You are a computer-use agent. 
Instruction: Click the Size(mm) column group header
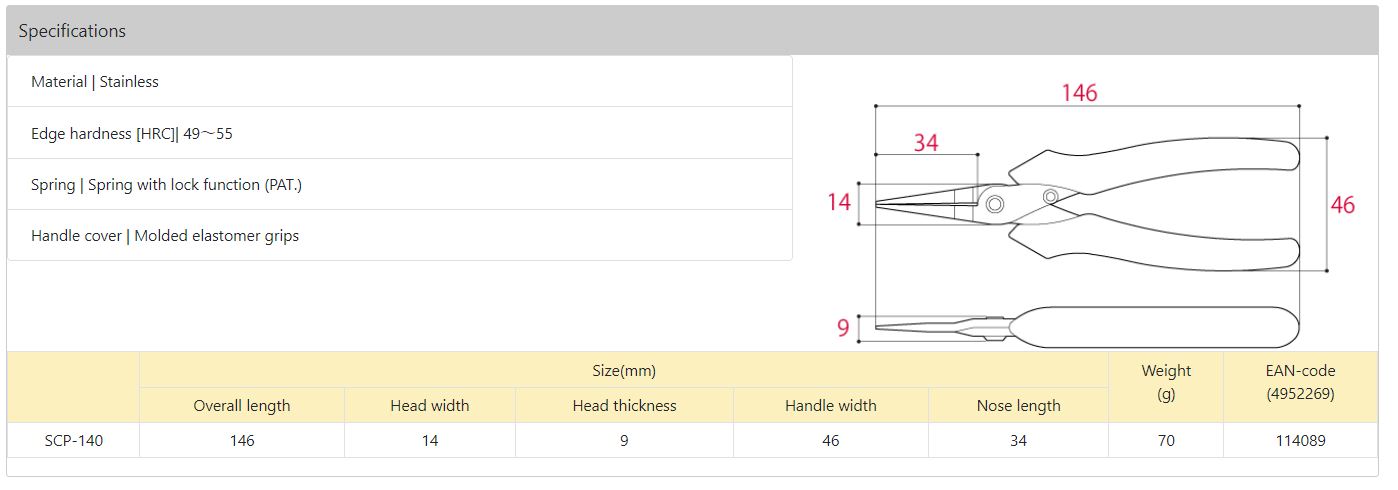(624, 371)
